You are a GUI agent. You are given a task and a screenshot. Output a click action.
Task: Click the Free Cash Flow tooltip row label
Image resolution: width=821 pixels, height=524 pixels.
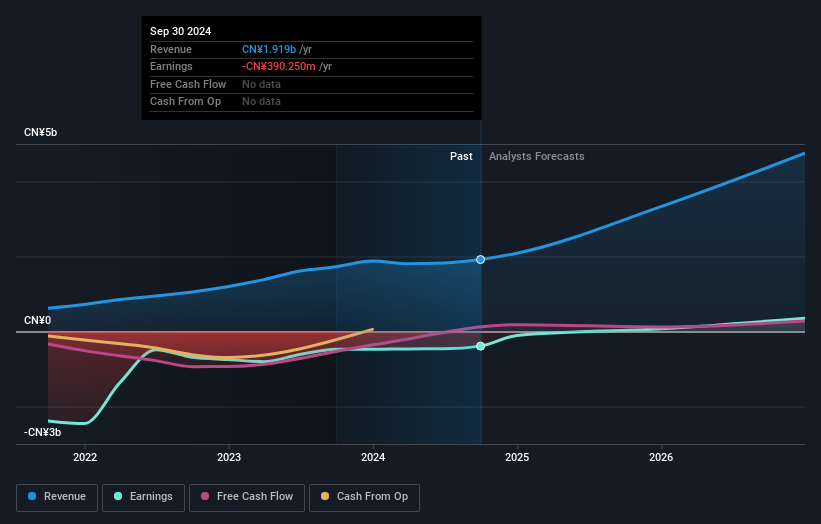click(188, 84)
